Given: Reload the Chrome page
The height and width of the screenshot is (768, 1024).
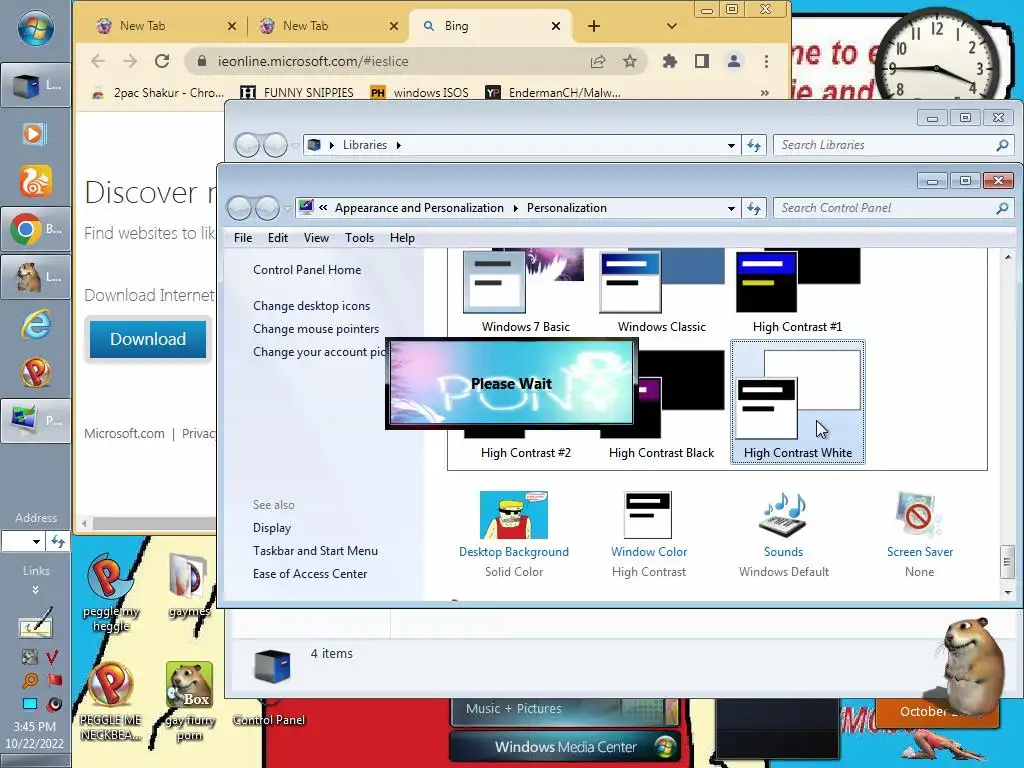Looking at the screenshot, I should coord(162,61).
